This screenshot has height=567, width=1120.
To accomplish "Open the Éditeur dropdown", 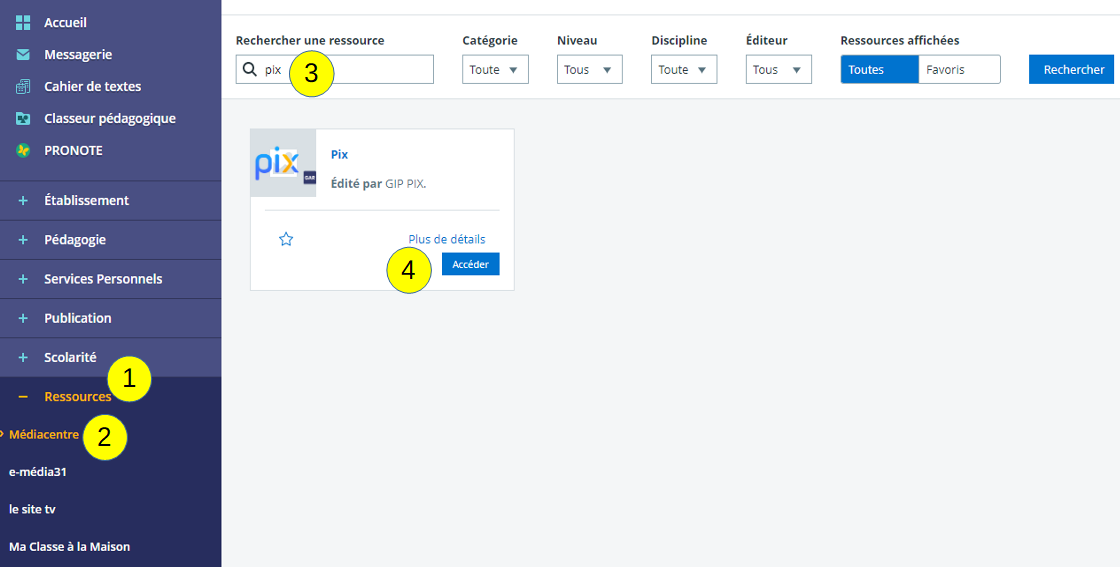I will [778, 70].
